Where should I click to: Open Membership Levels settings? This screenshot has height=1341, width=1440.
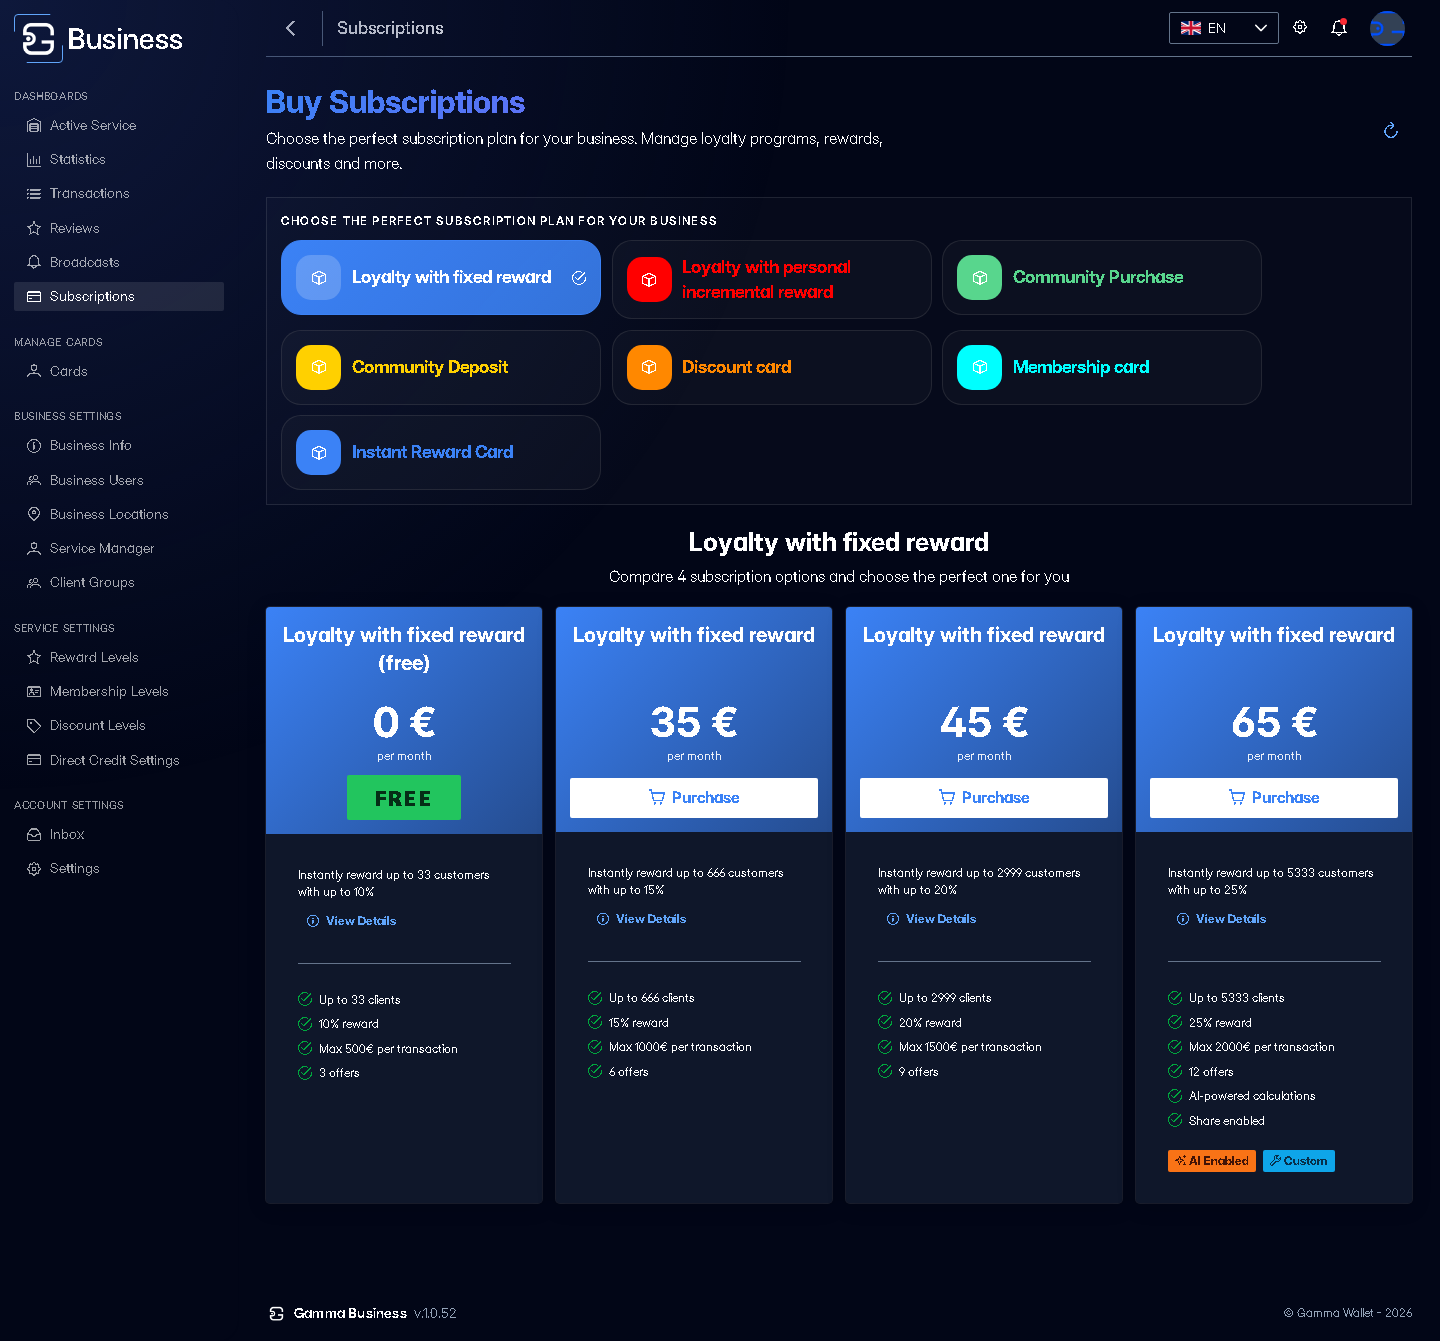click(119, 691)
